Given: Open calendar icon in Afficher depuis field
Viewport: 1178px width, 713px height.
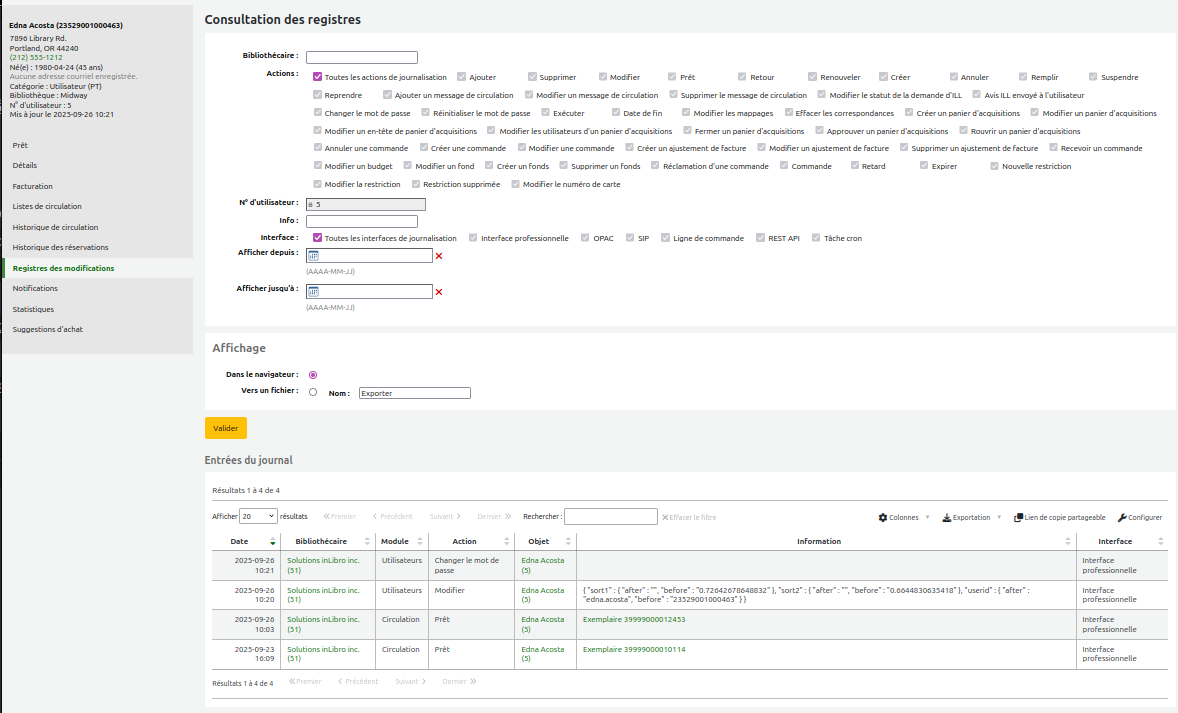Looking at the screenshot, I should [314, 256].
